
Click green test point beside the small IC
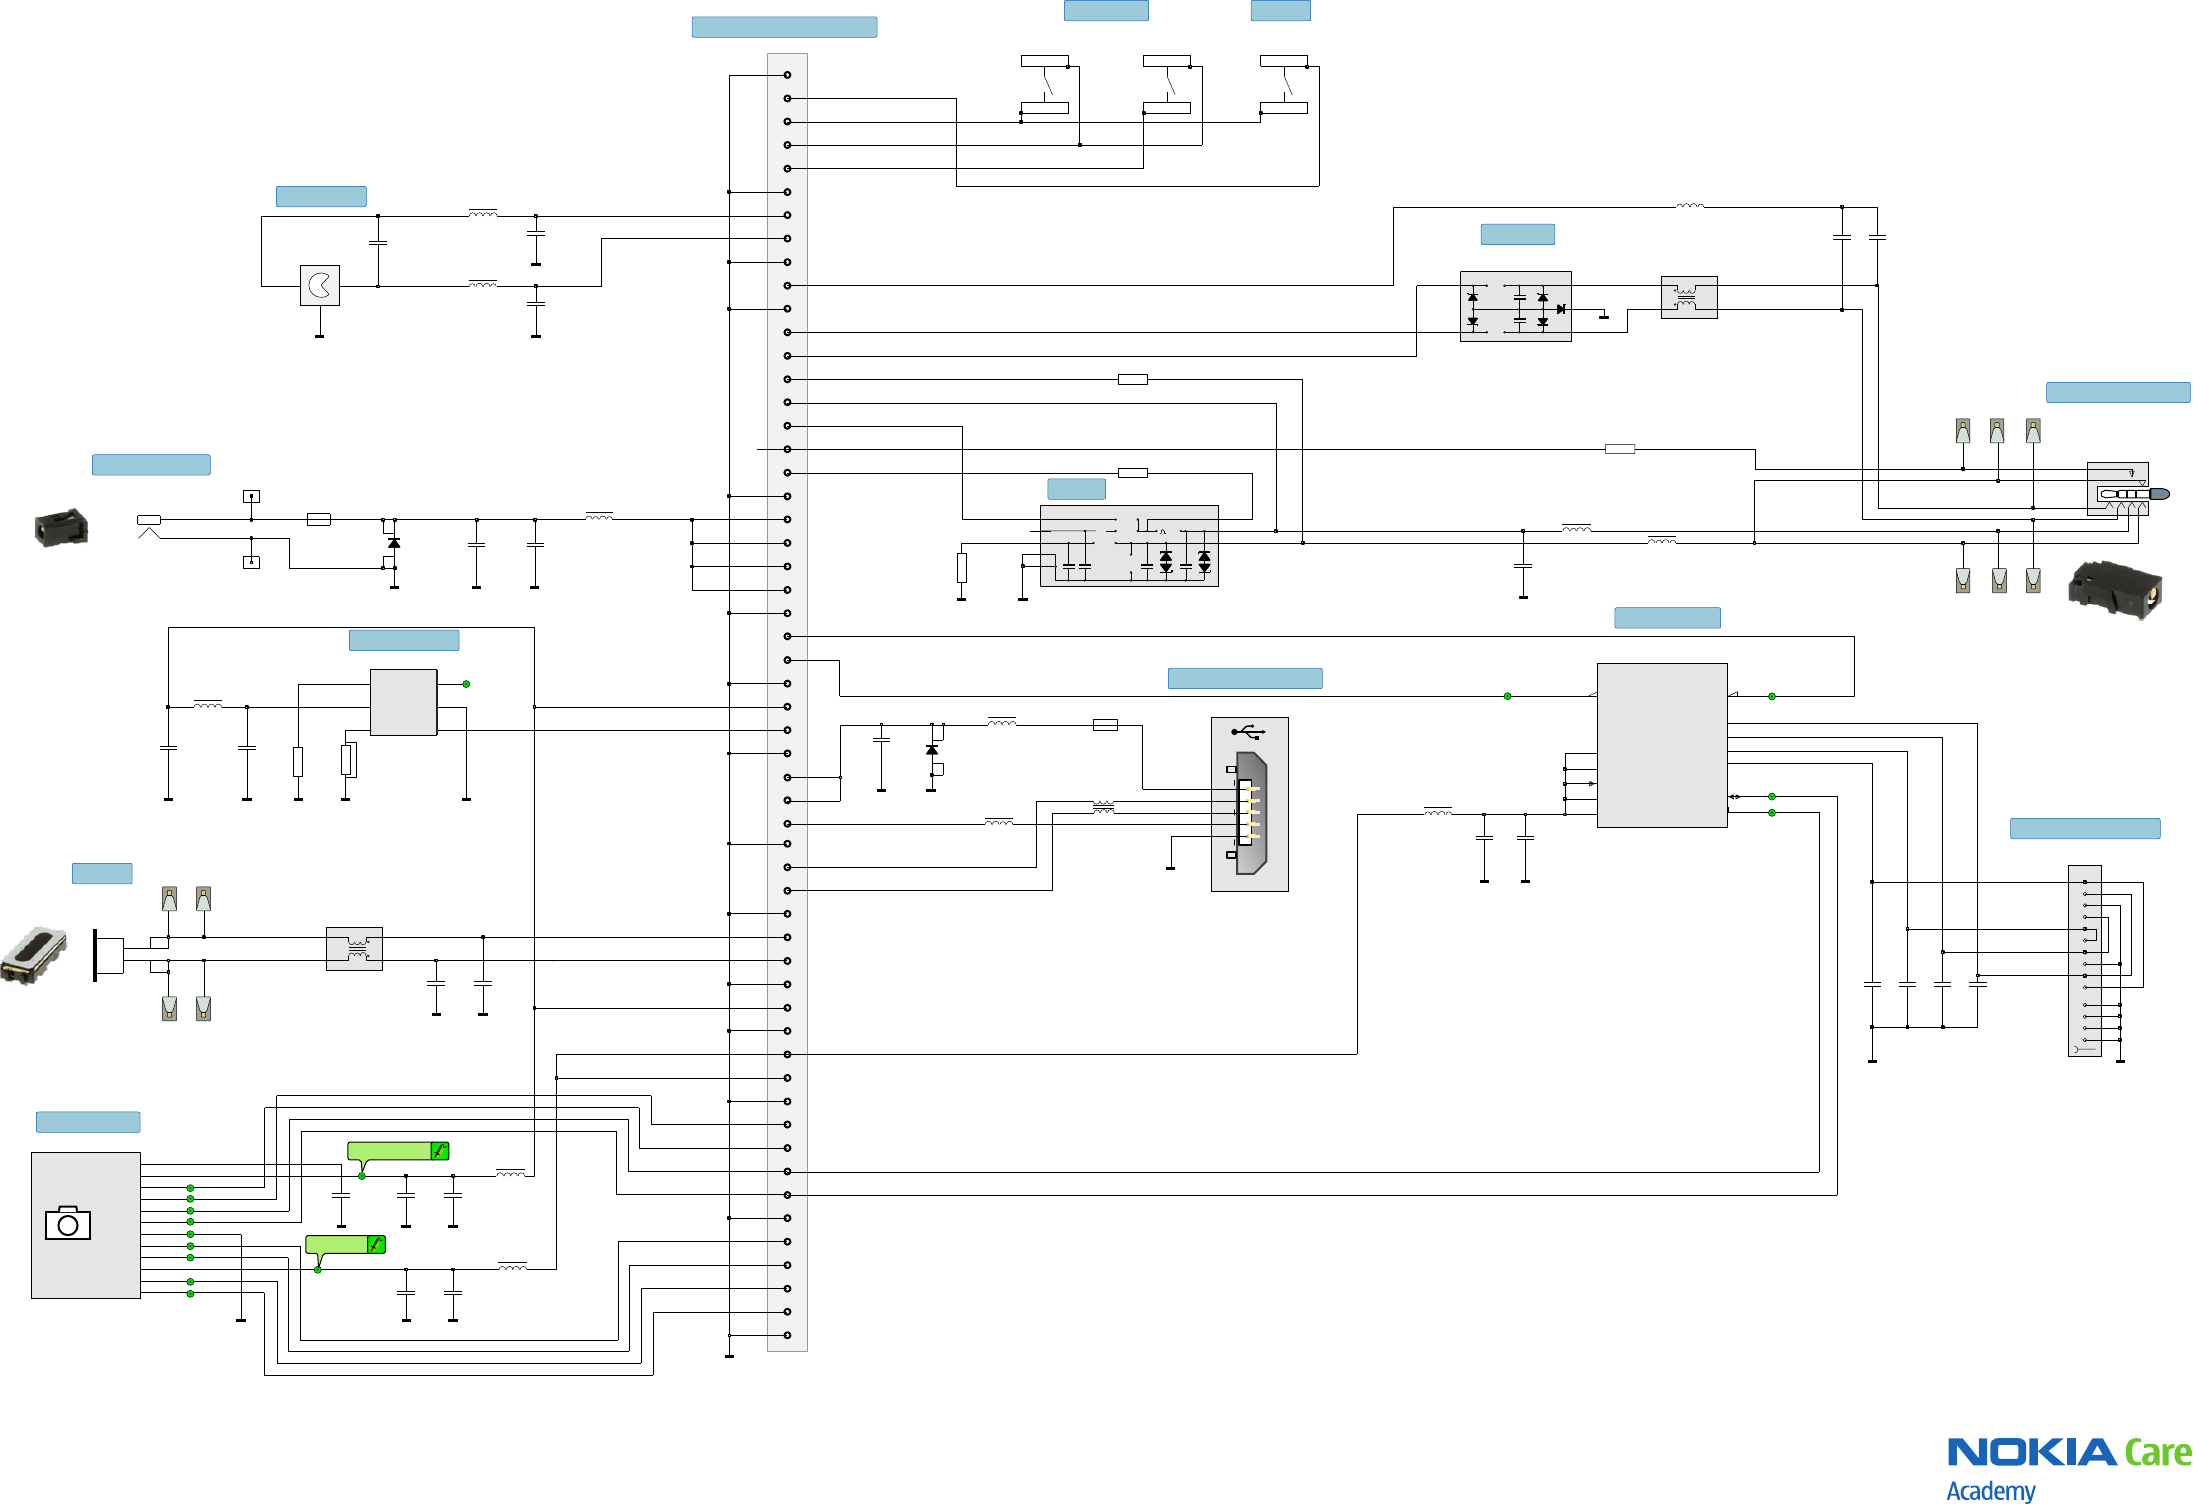(x=466, y=684)
